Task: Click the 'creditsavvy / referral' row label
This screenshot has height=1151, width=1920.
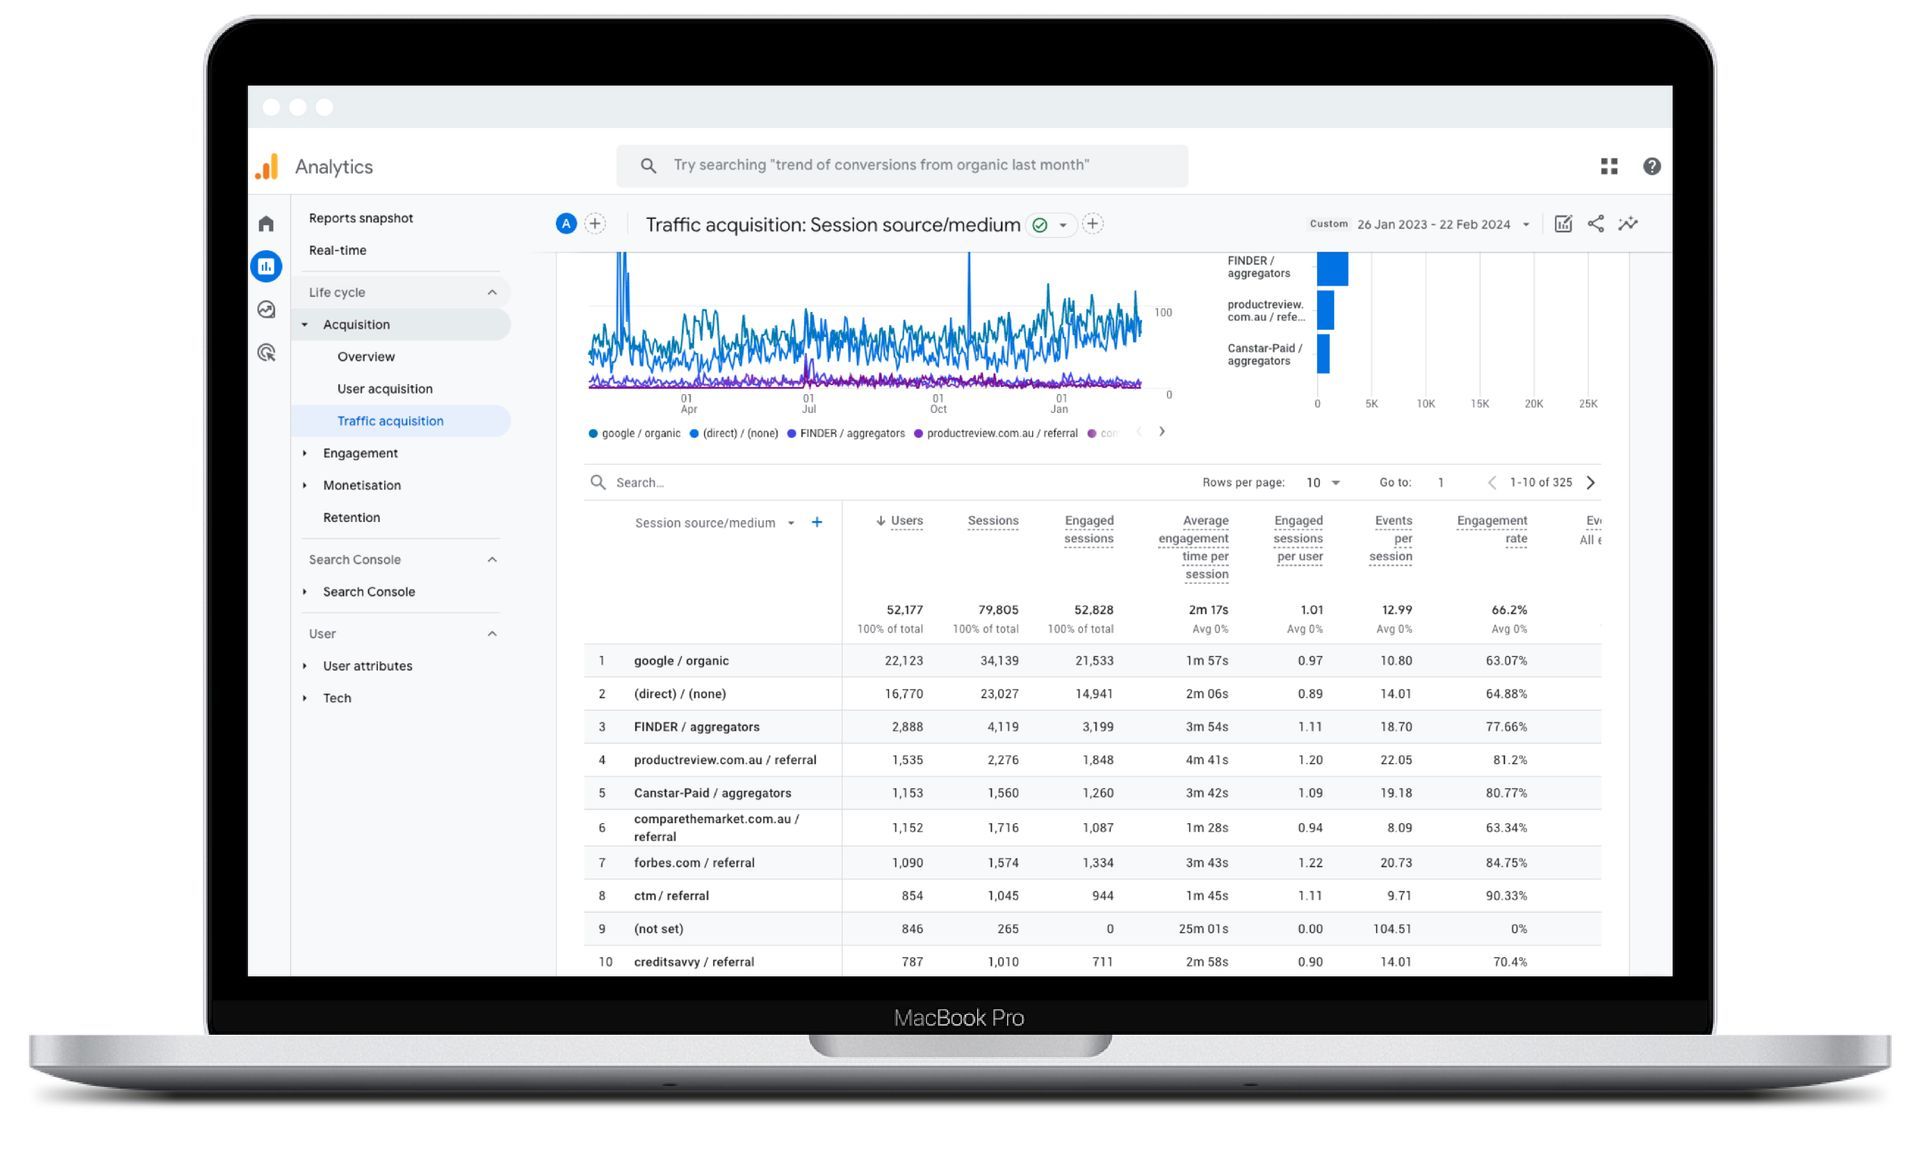Action: point(694,962)
